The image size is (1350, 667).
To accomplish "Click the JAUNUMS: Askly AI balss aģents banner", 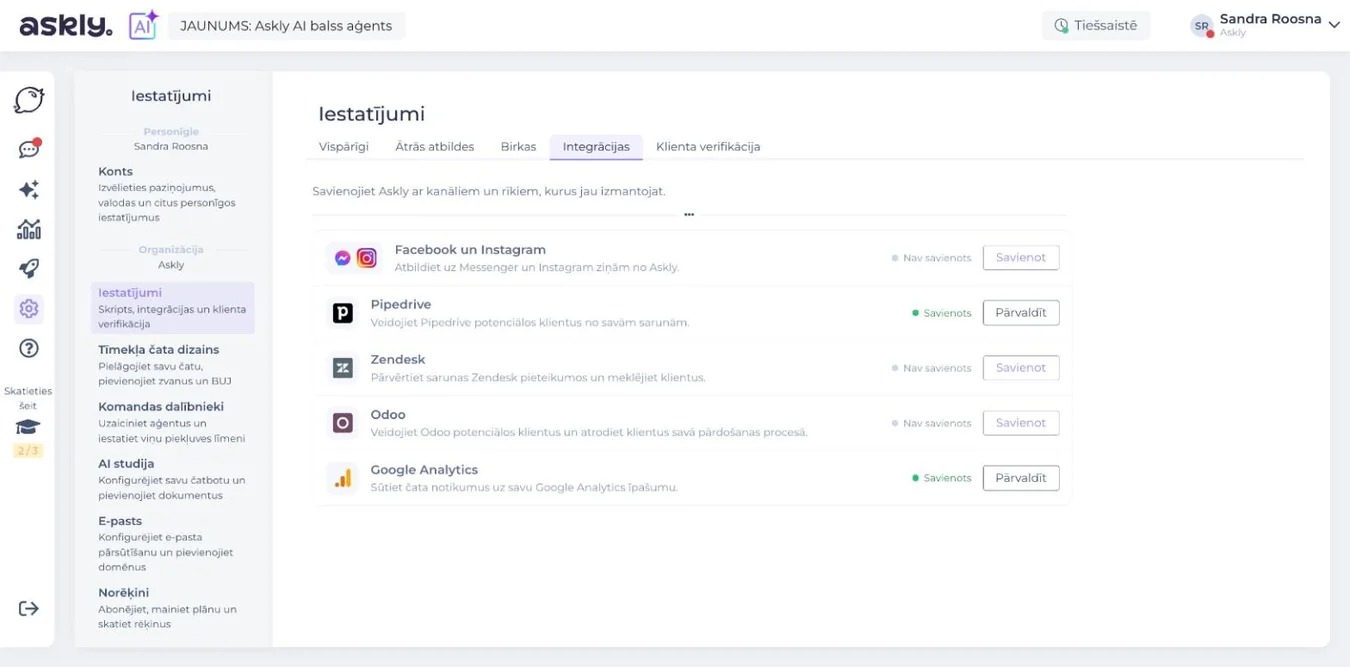I will click(x=286, y=26).
